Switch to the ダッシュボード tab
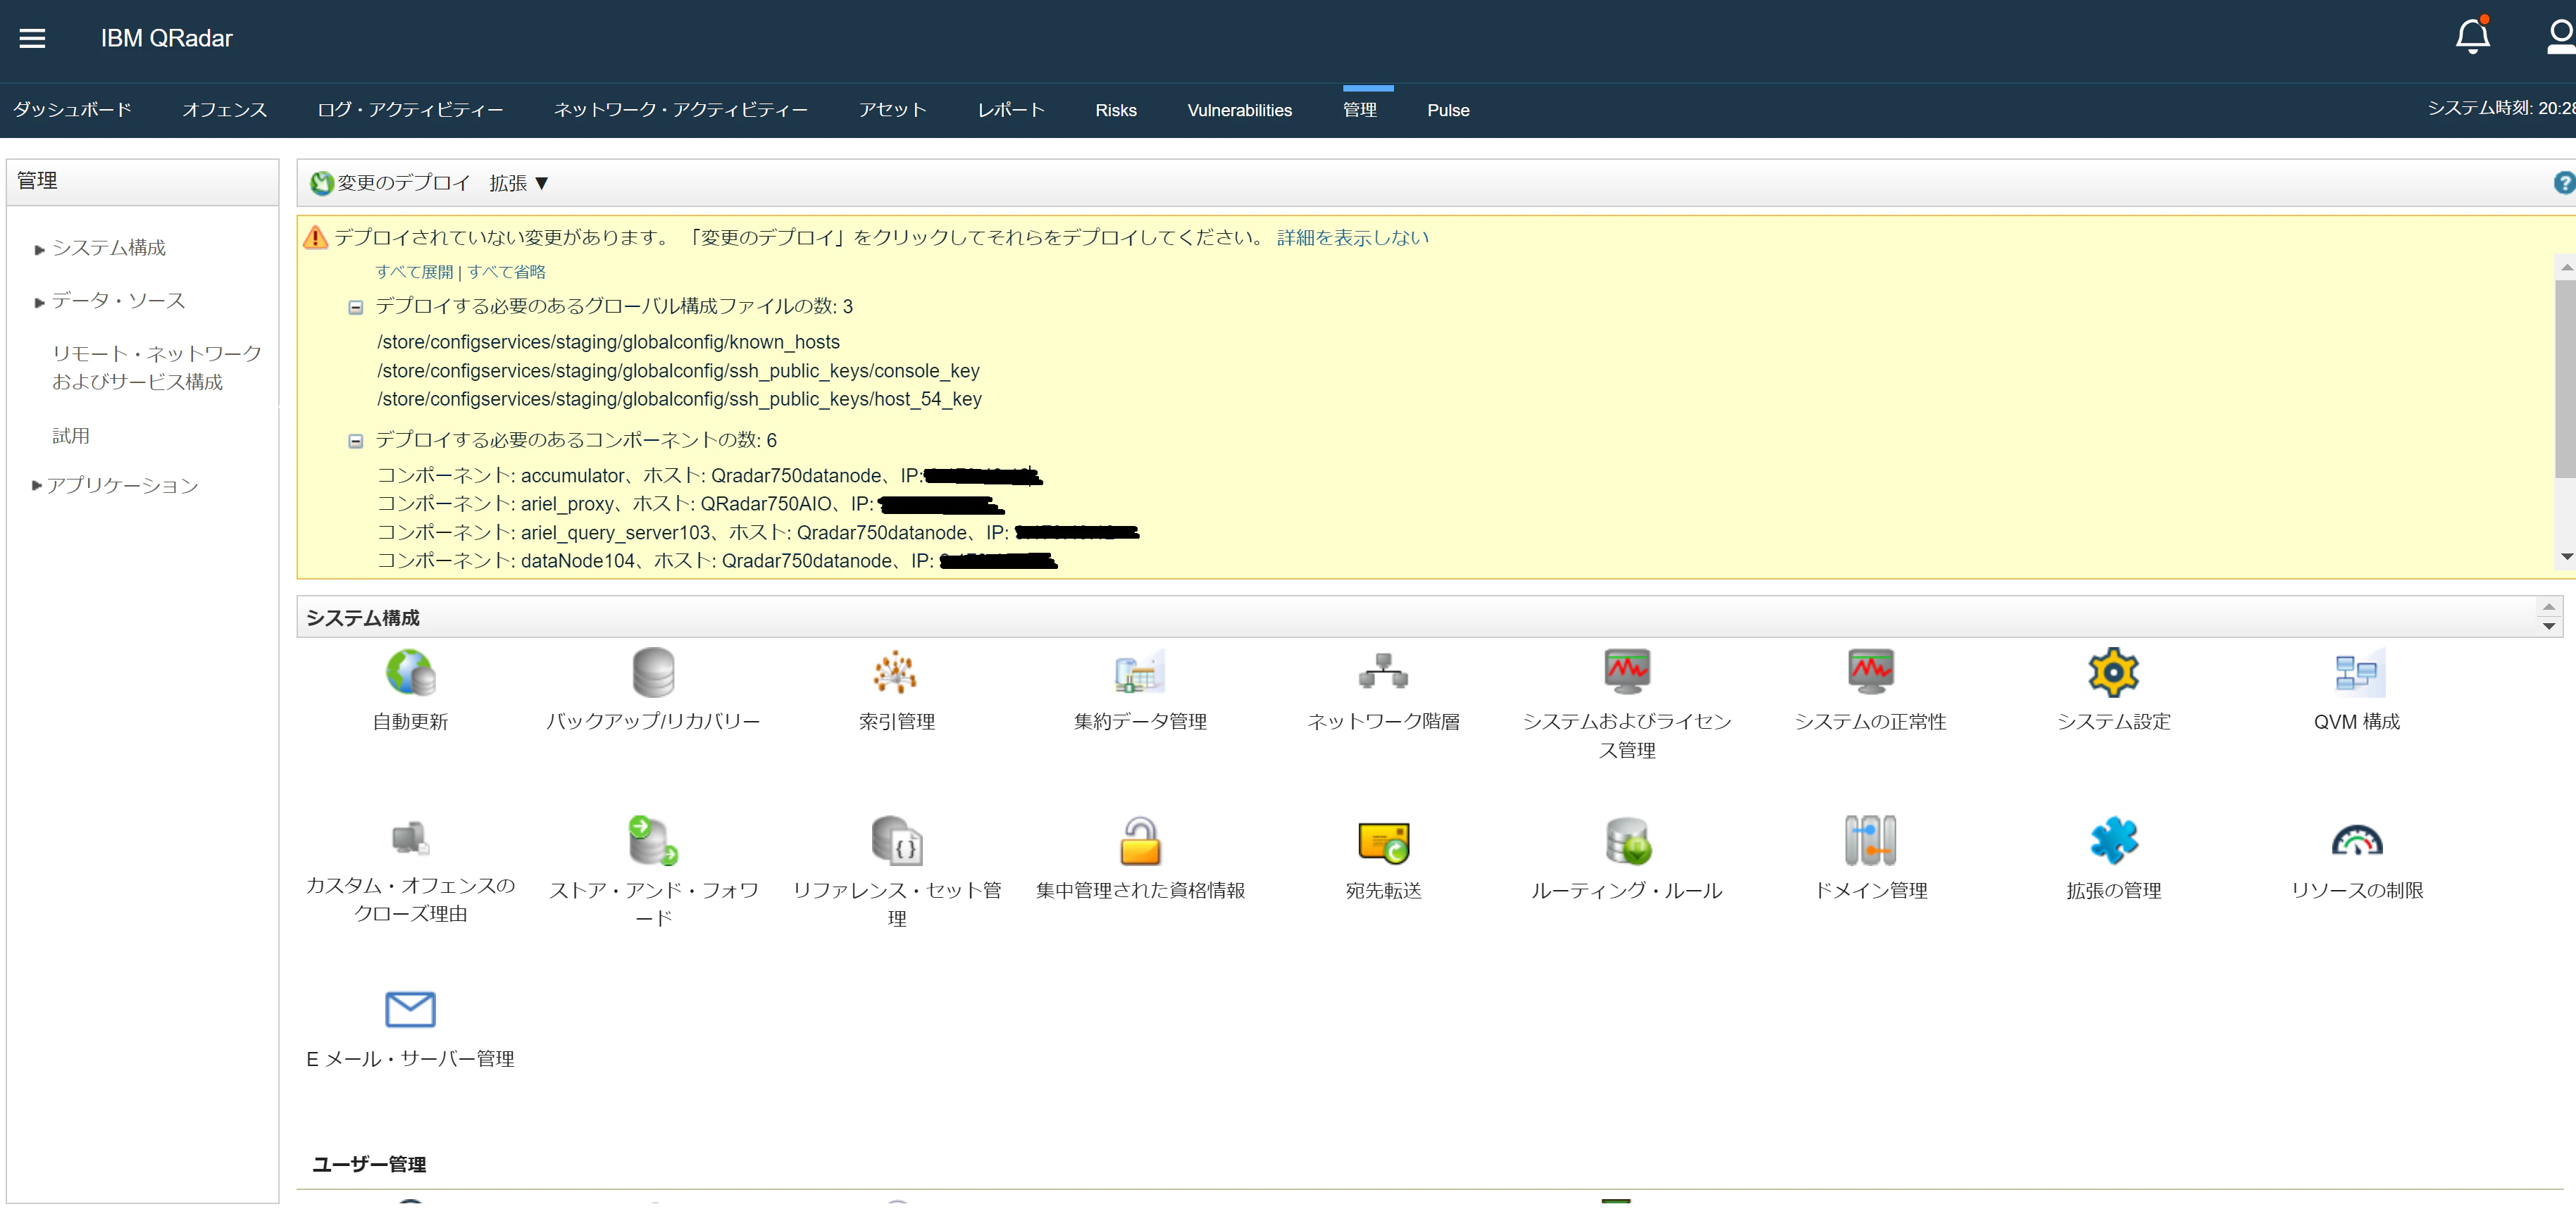Image resolution: width=2576 pixels, height=1209 pixels. (x=72, y=110)
